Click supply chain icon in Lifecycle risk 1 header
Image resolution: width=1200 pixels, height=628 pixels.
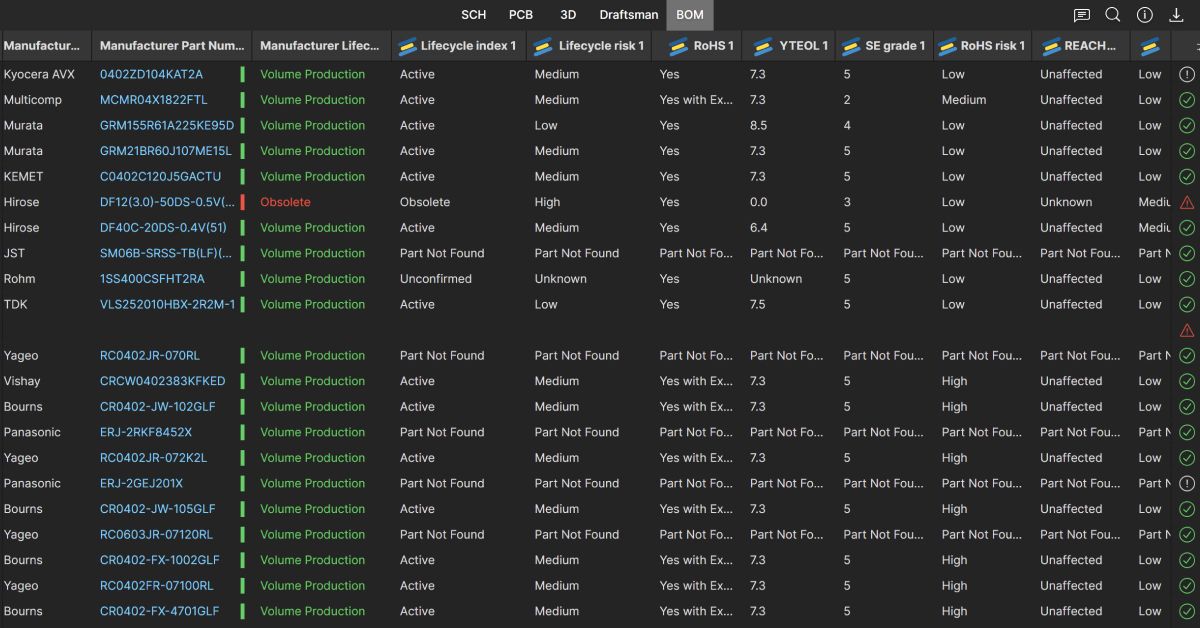(543, 45)
